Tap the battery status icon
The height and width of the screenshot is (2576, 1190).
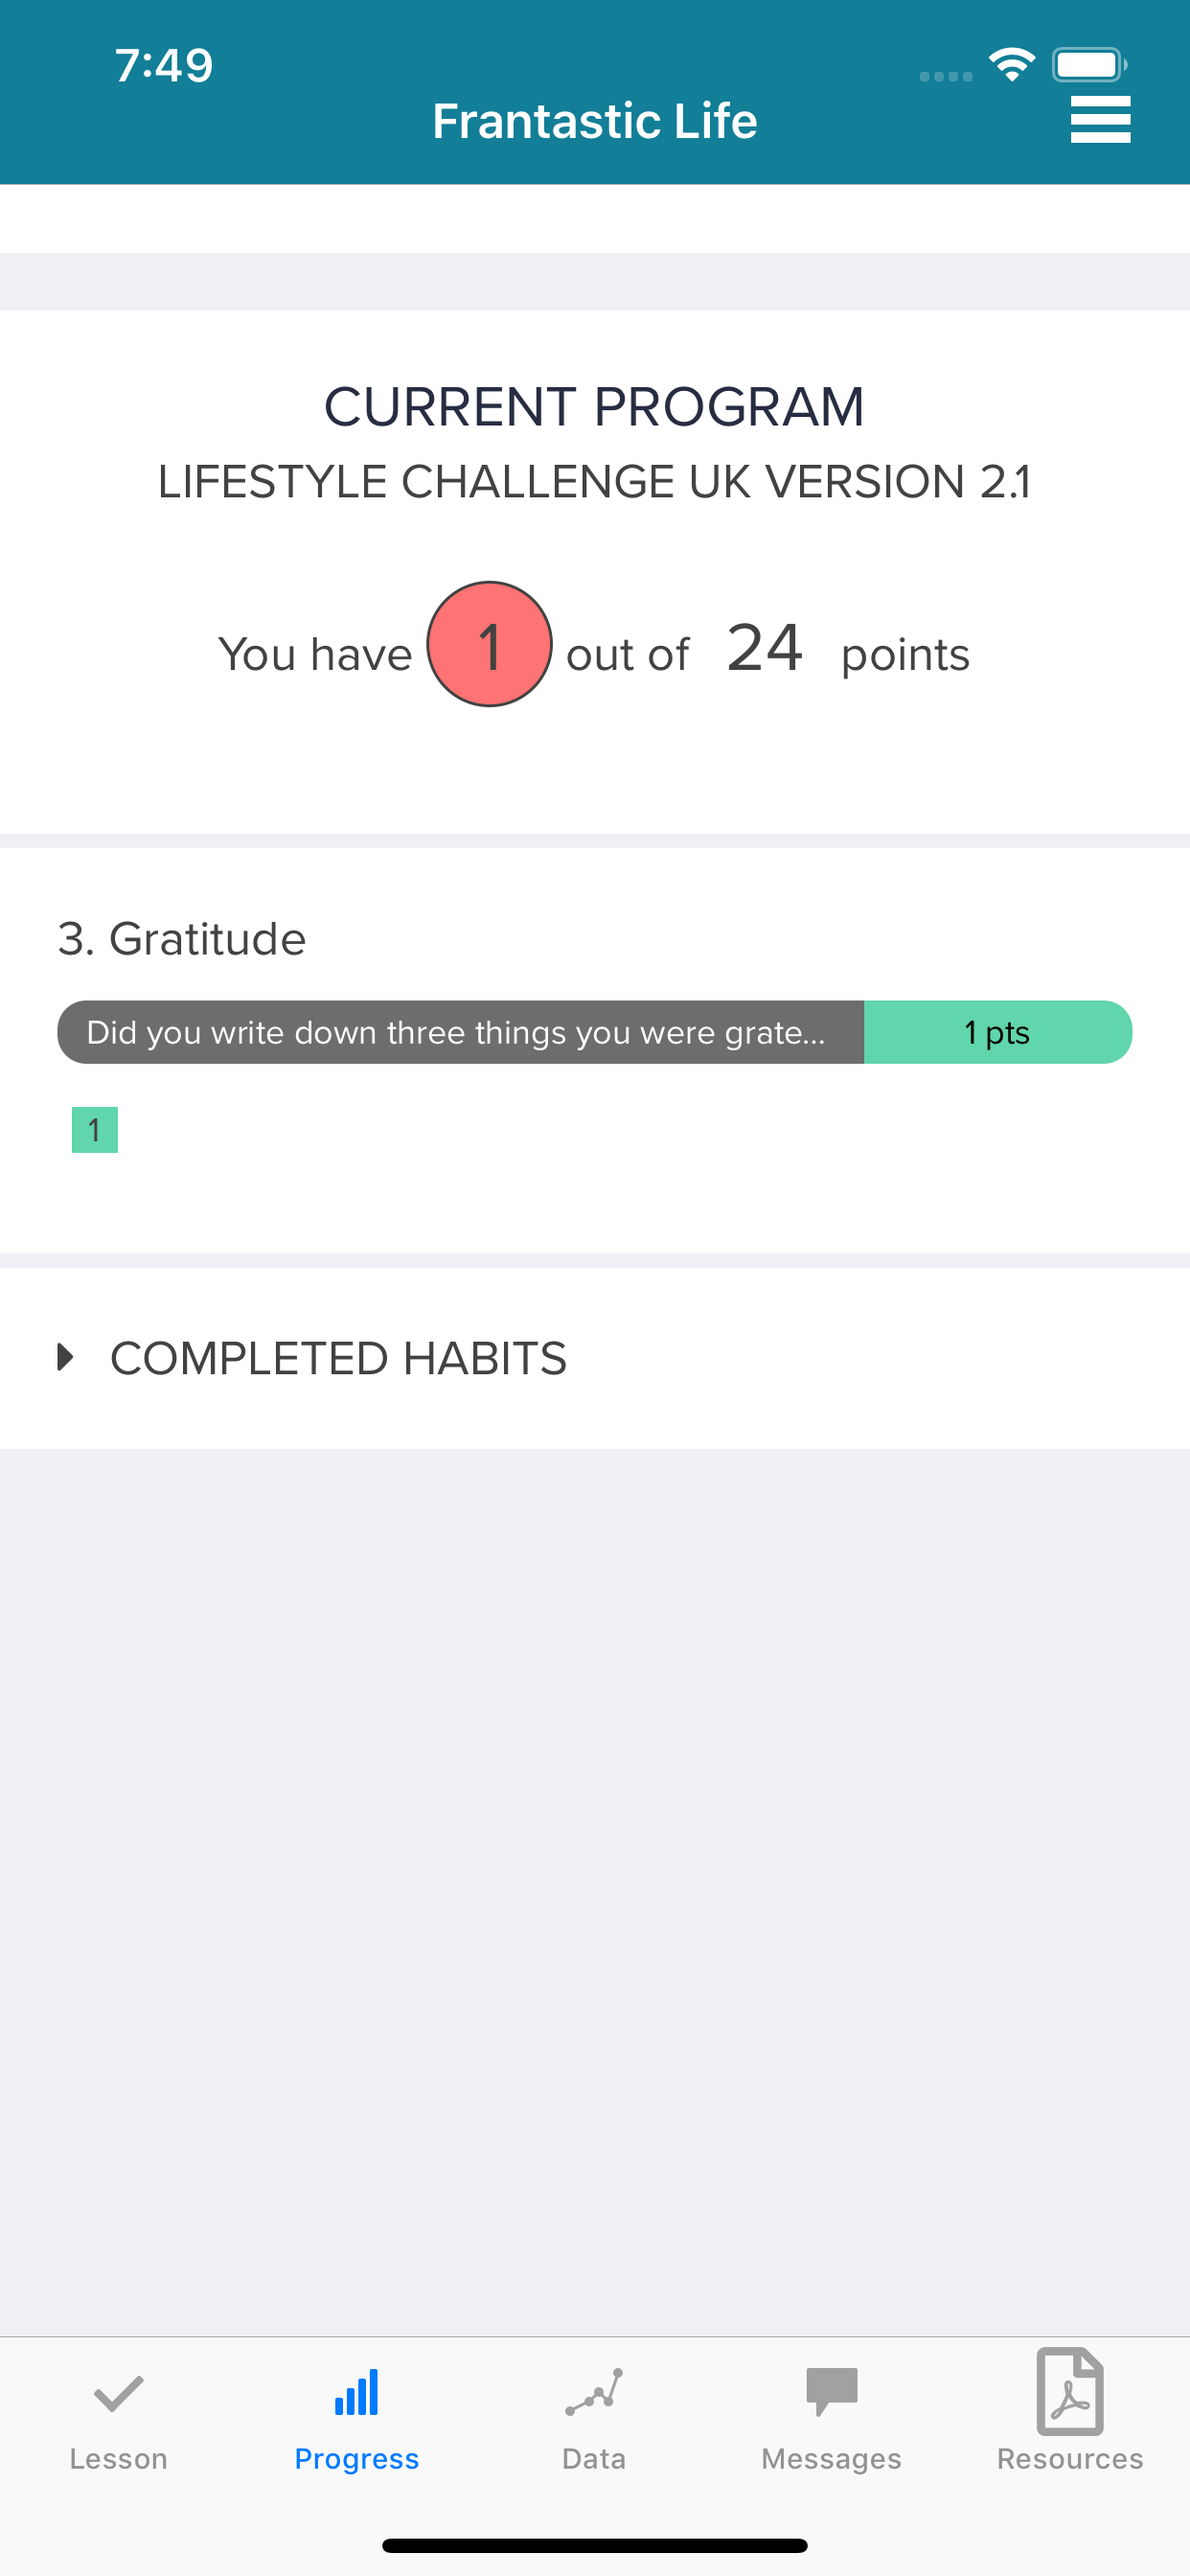1090,65
